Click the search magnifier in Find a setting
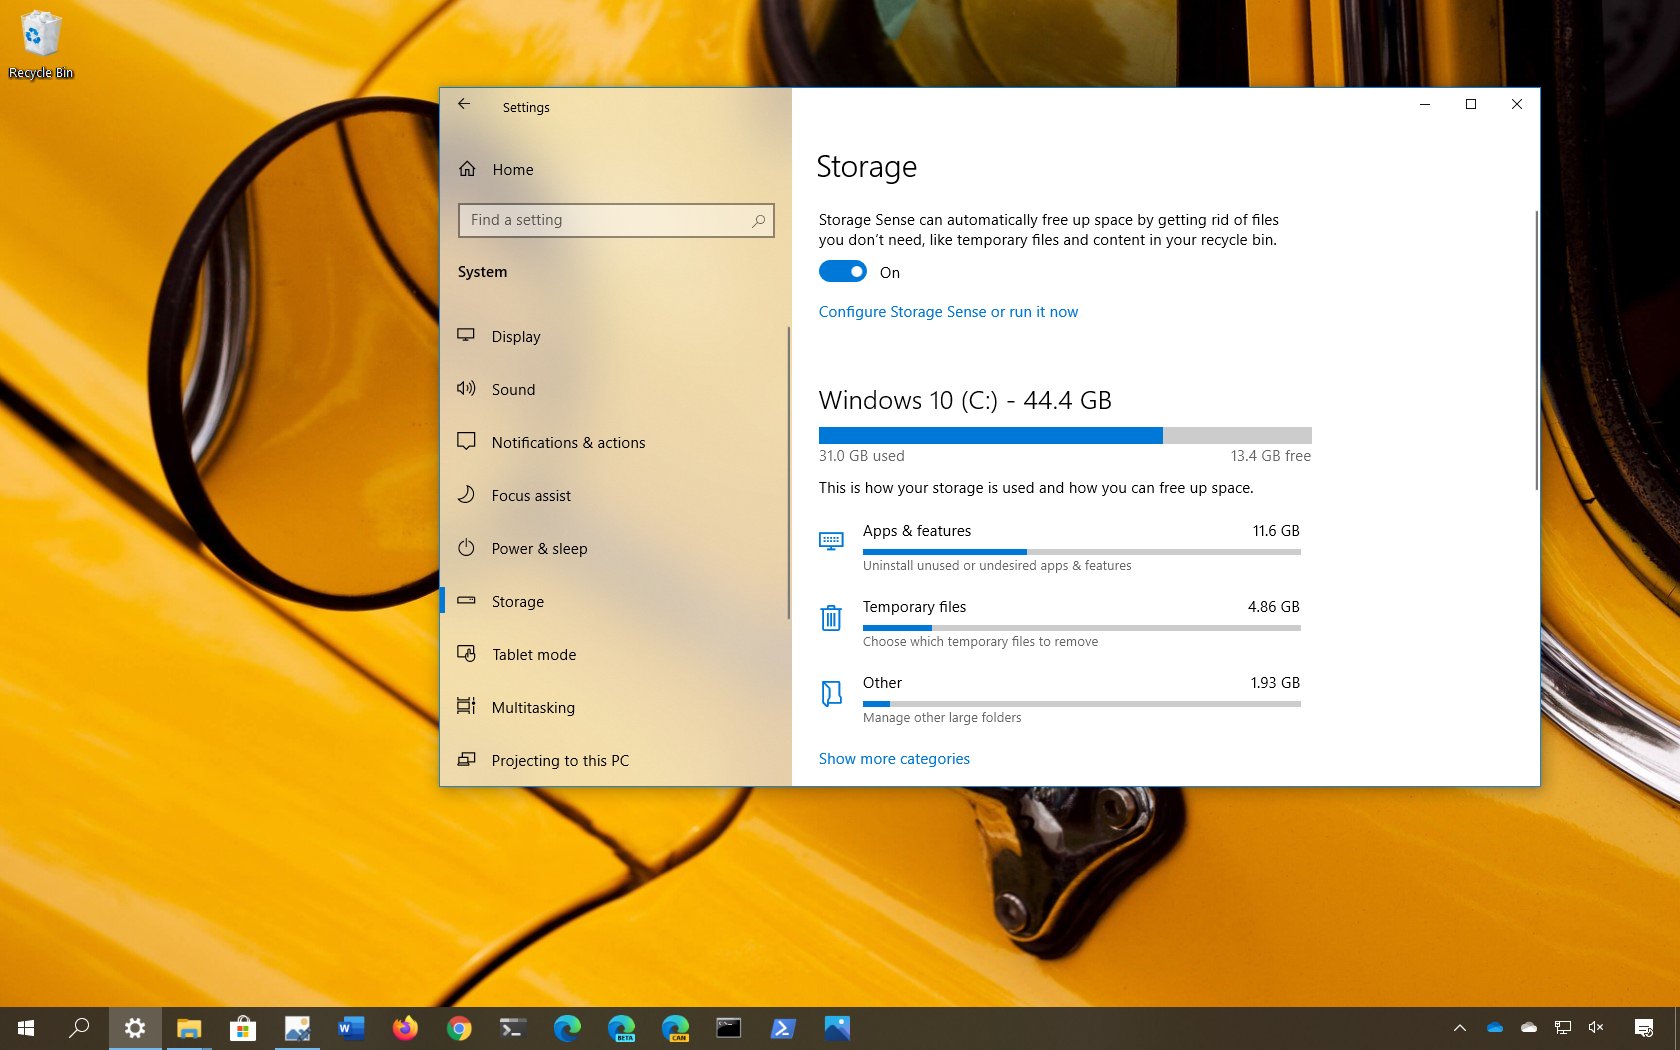Image resolution: width=1680 pixels, height=1050 pixels. click(x=759, y=220)
